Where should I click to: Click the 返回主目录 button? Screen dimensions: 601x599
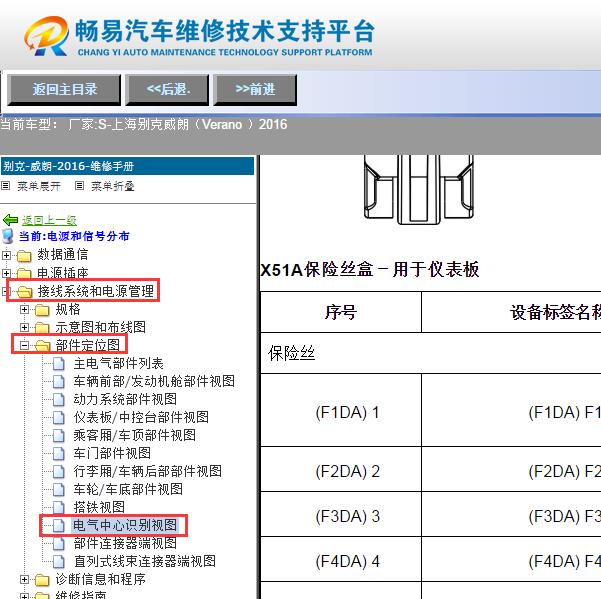point(64,90)
